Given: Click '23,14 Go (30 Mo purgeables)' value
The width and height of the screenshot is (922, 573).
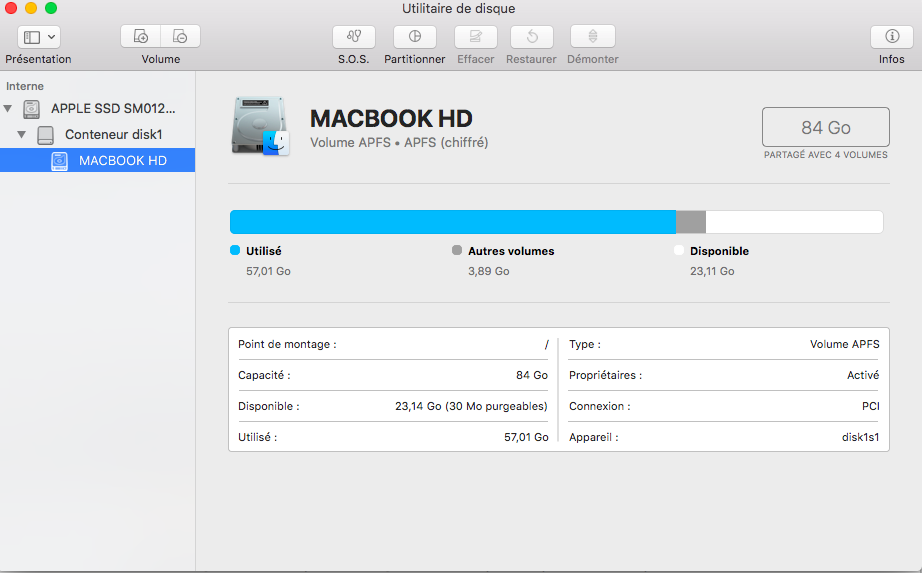Looking at the screenshot, I should [471, 407].
